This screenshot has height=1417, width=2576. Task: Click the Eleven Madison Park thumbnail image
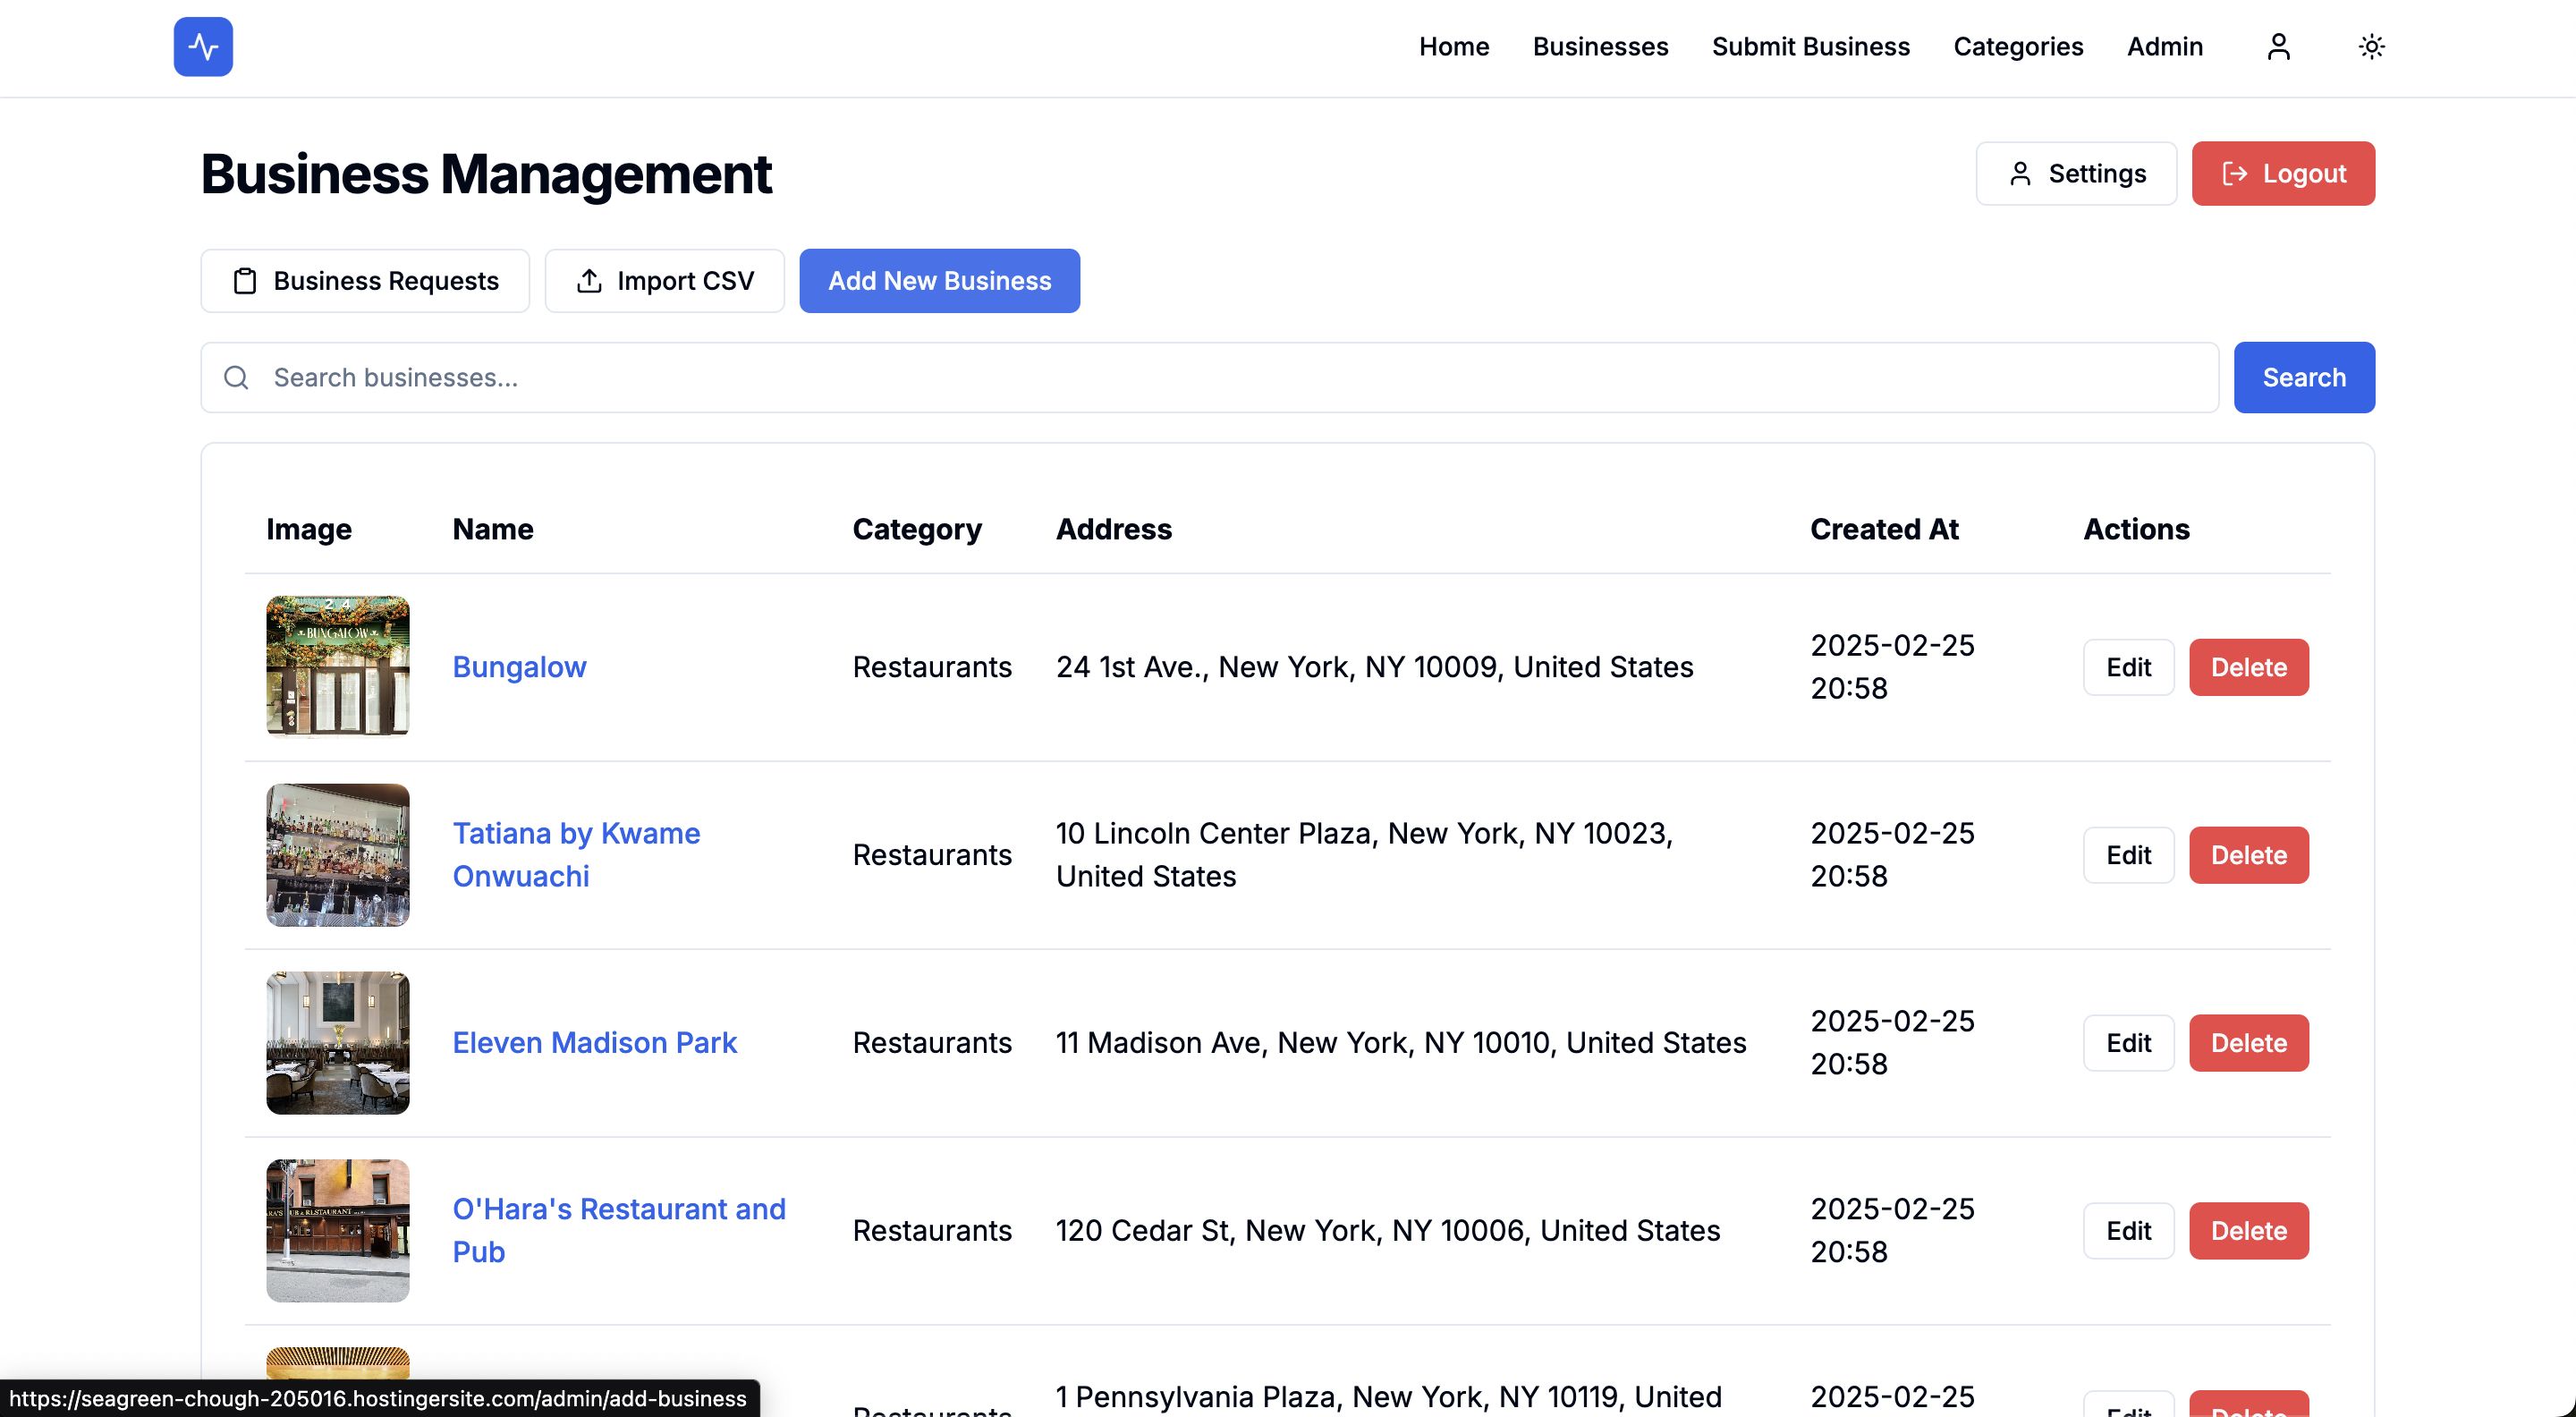pos(338,1043)
